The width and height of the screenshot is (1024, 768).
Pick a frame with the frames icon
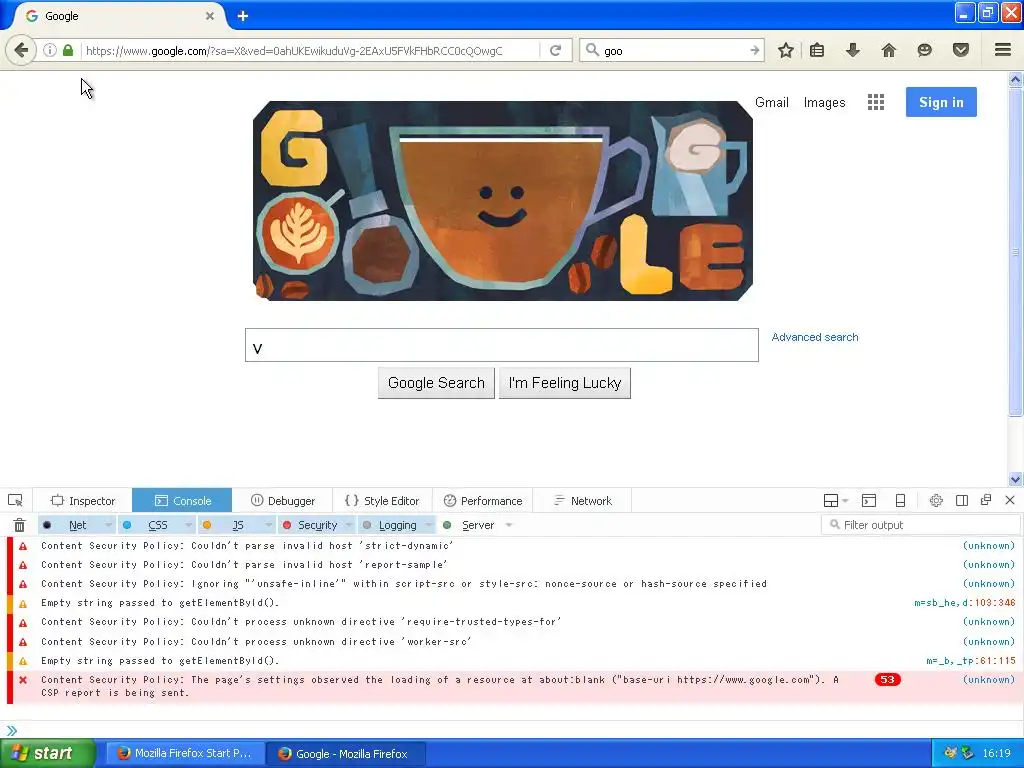pyautogui.click(x=831, y=501)
